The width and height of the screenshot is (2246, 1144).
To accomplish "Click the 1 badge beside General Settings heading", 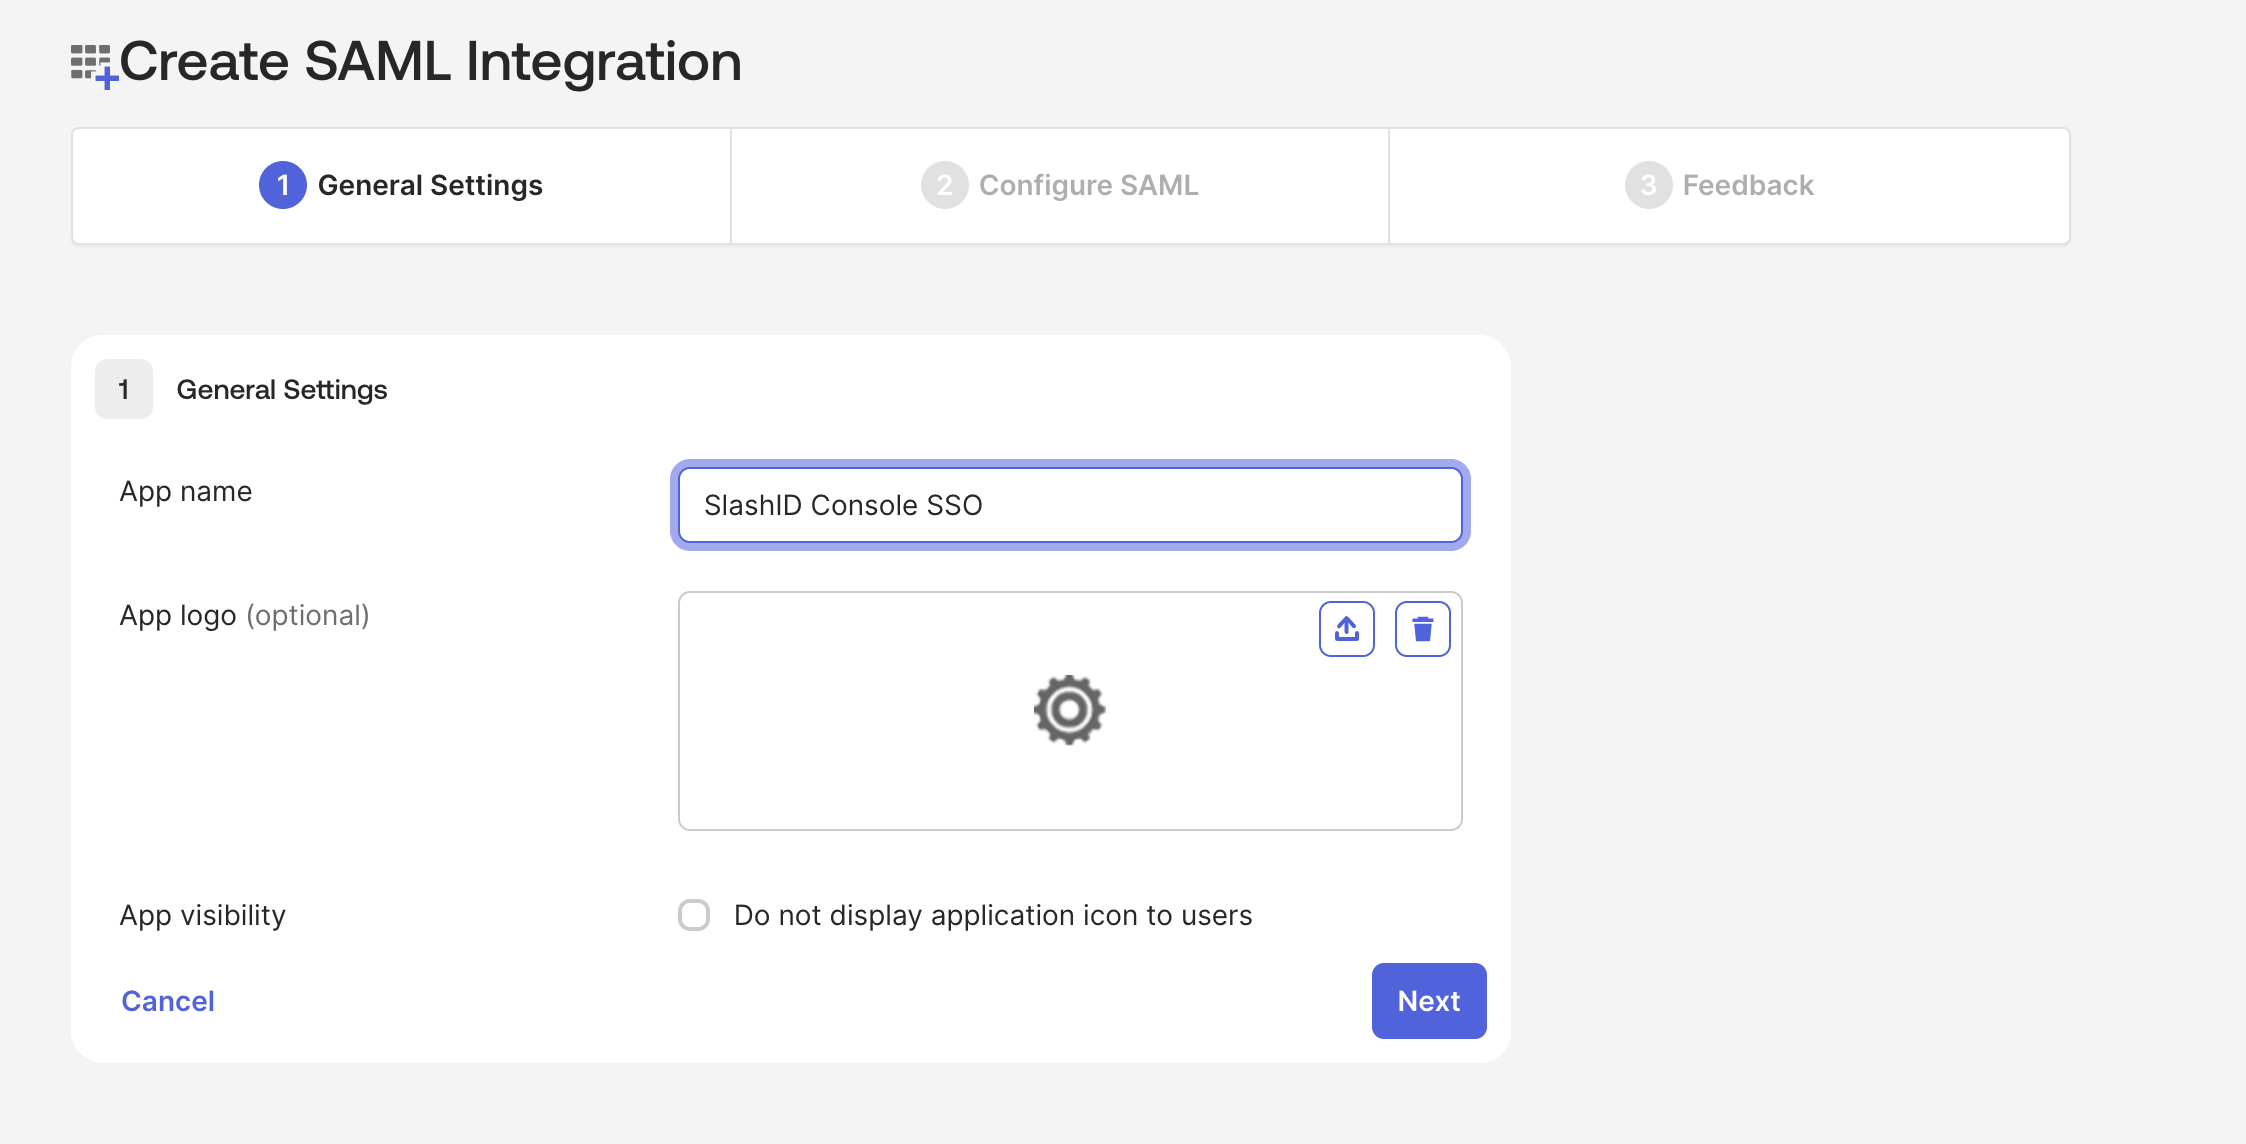I will click(x=123, y=389).
